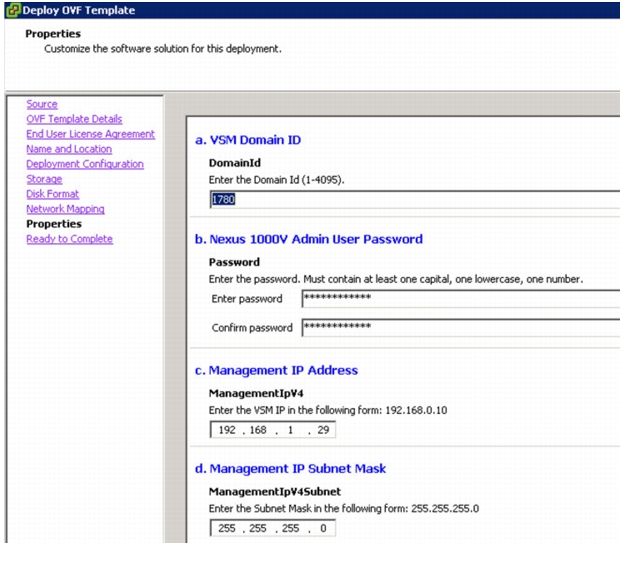The width and height of the screenshot is (624, 562).
Task: Go to Ready to Complete step
Action: click(69, 239)
